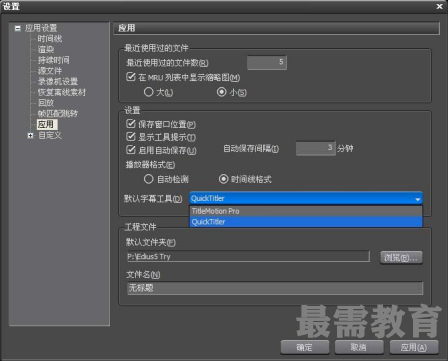Click 取消 cancel button
Screen dimensions: 448x361
pos(359,347)
